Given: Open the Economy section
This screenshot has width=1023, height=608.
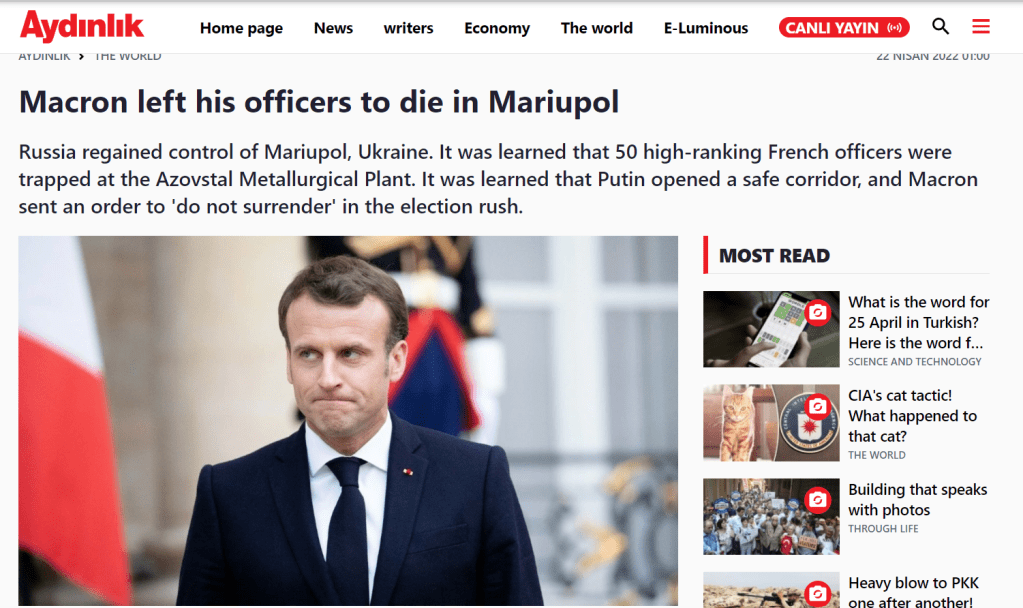Looking at the screenshot, I should tap(497, 28).
